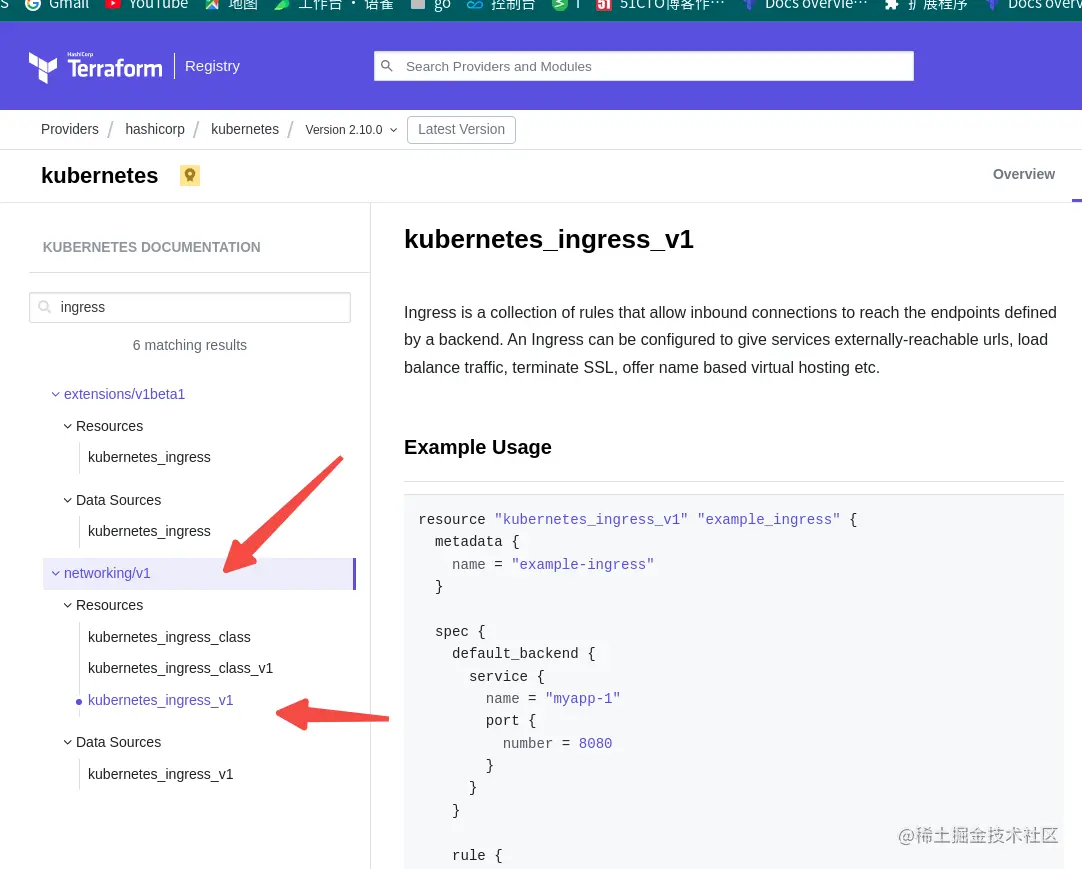Click the KUBERNETES DOCUMENTATION heading
The width and height of the screenshot is (1082, 869).
click(152, 247)
